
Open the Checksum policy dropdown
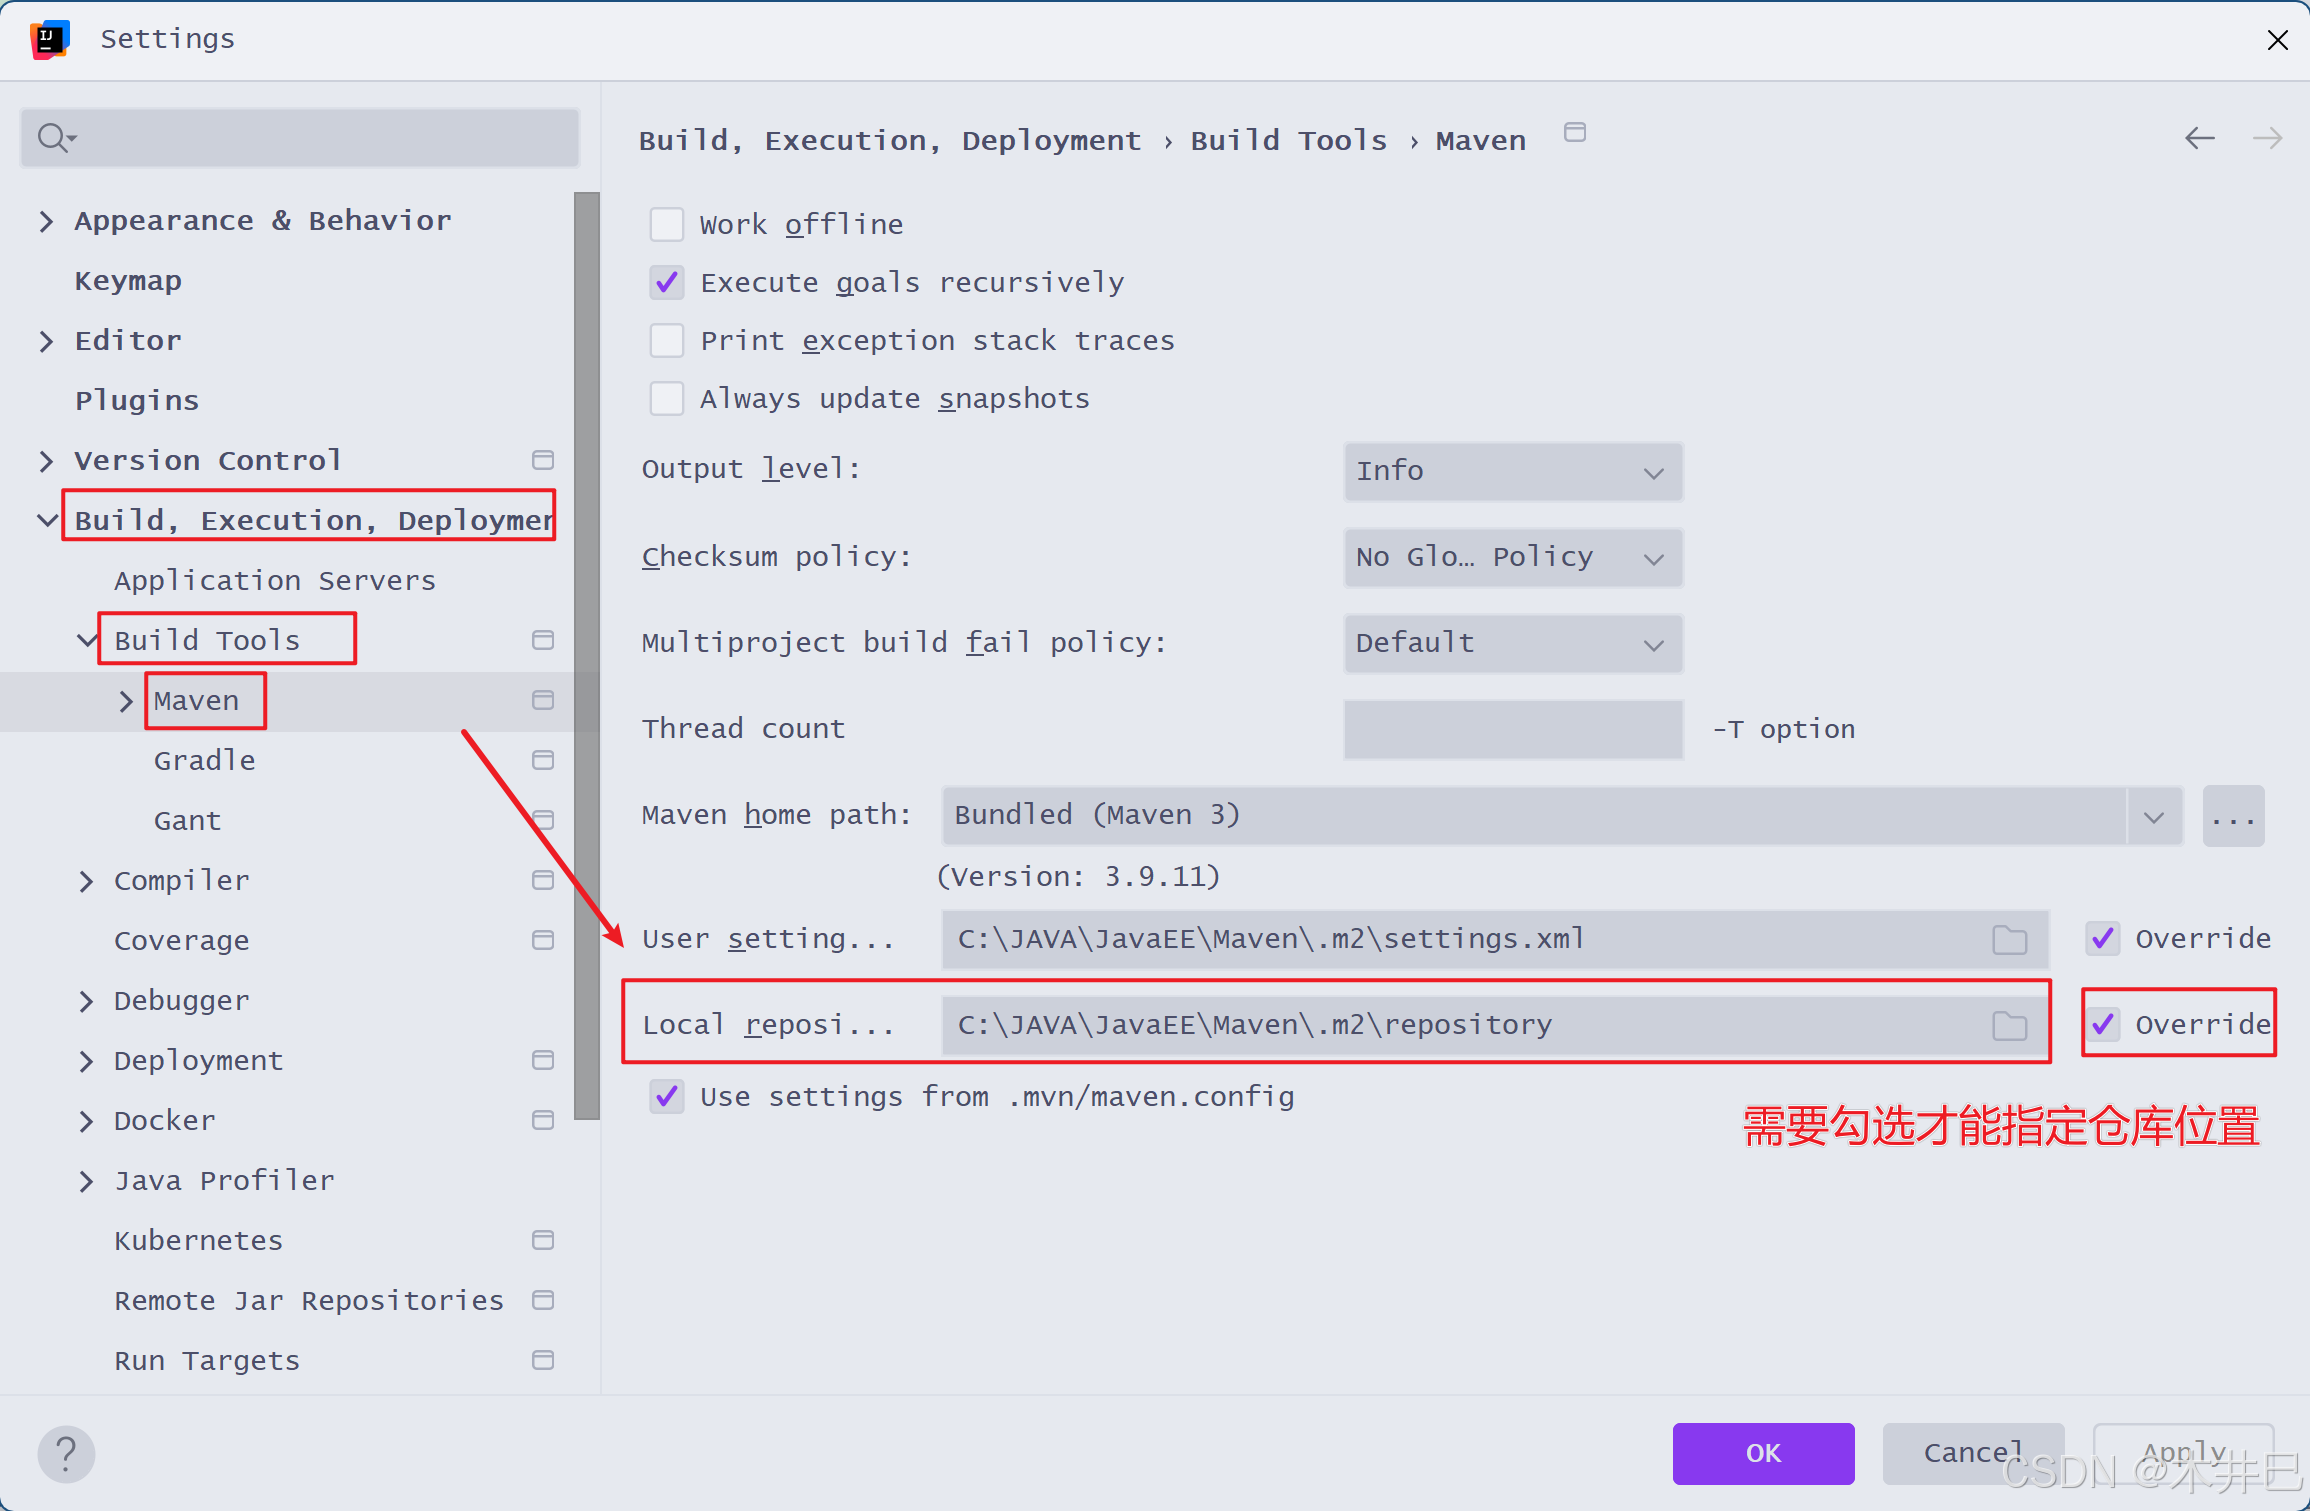click(x=1512, y=557)
